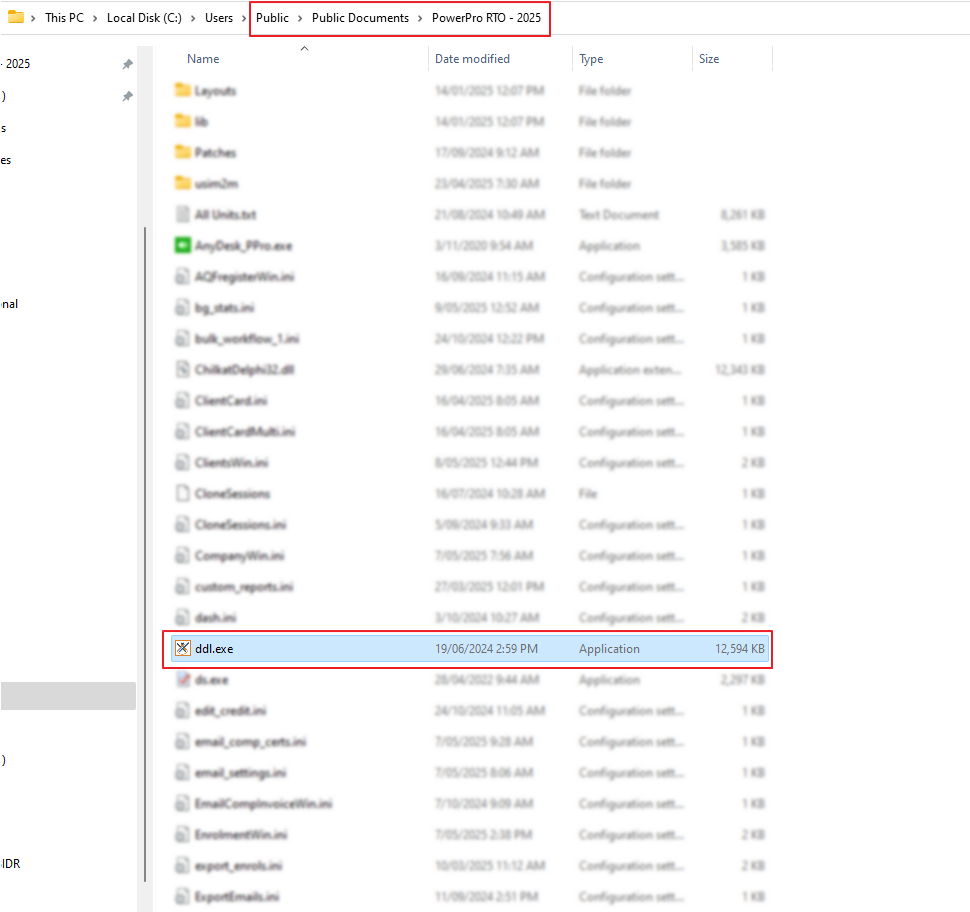Select the ClientCardMulti.ini file name
The height and width of the screenshot is (912, 970).
coord(245,431)
